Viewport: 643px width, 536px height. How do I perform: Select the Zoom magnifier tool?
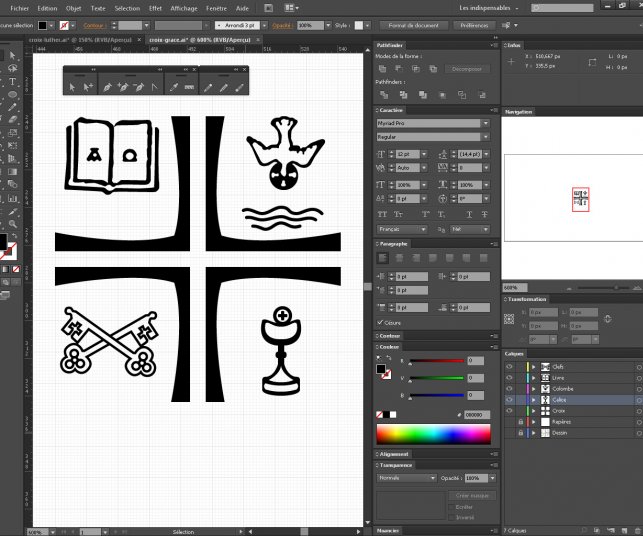pyautogui.click(x=12, y=224)
